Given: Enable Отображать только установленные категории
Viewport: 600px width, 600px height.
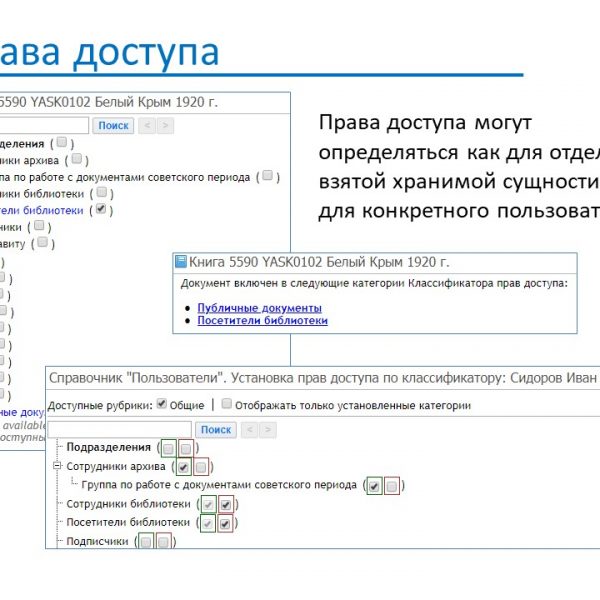Looking at the screenshot, I should pos(227,405).
